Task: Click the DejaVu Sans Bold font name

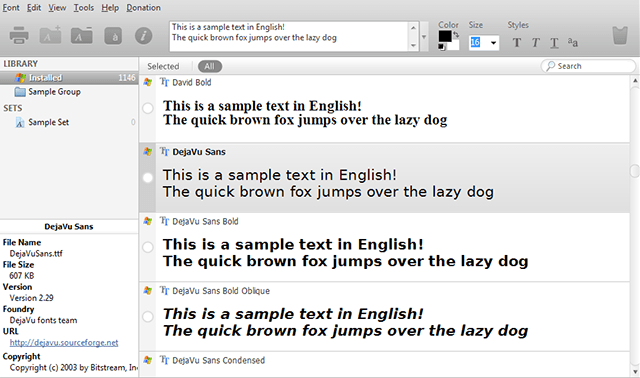Action: (205, 221)
